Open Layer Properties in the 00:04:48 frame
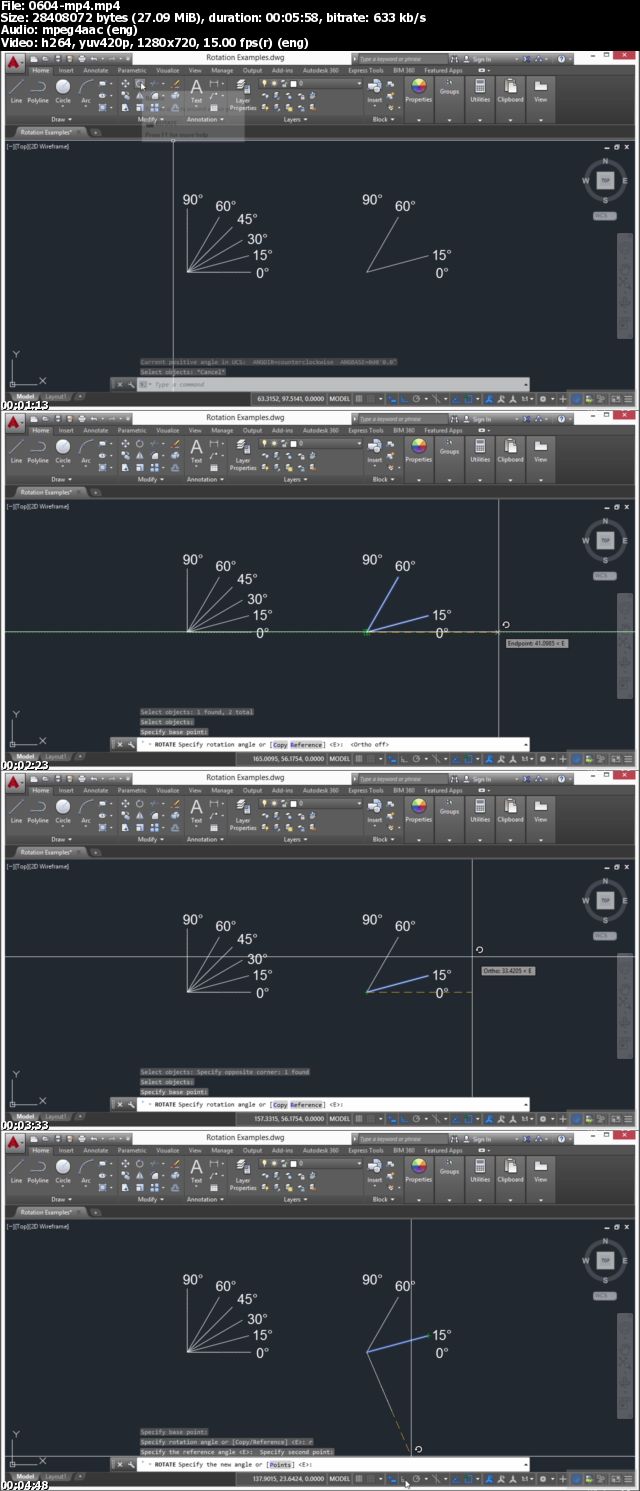The image size is (640, 1491). (x=243, y=1173)
